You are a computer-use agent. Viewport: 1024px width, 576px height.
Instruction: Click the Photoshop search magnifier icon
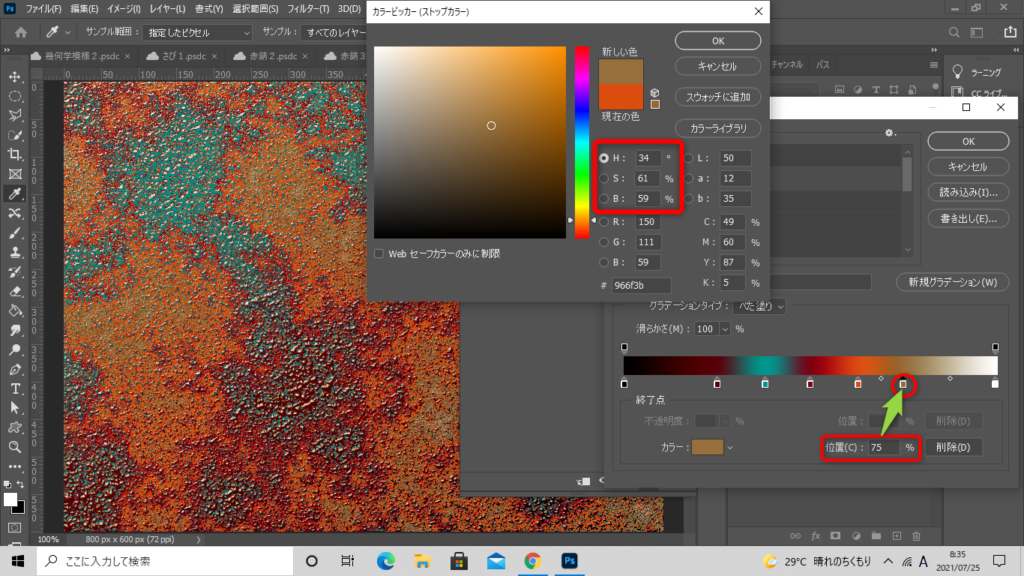954,32
